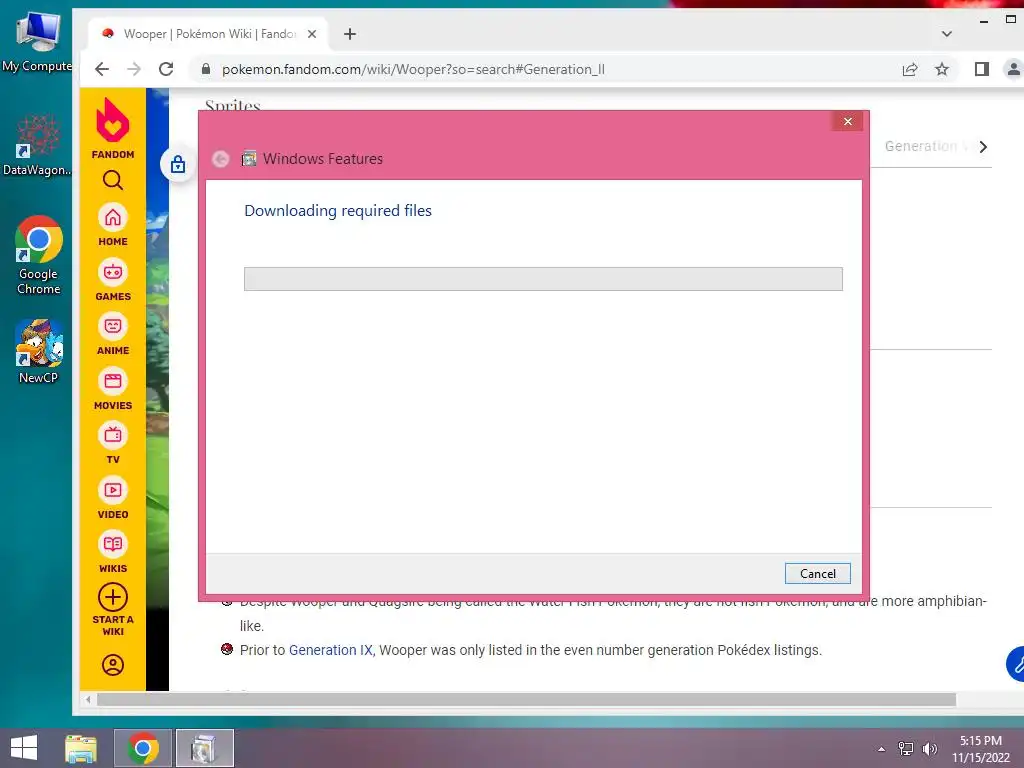Open the TV section icon
Image resolution: width=1024 pixels, height=768 pixels.
coord(112,436)
